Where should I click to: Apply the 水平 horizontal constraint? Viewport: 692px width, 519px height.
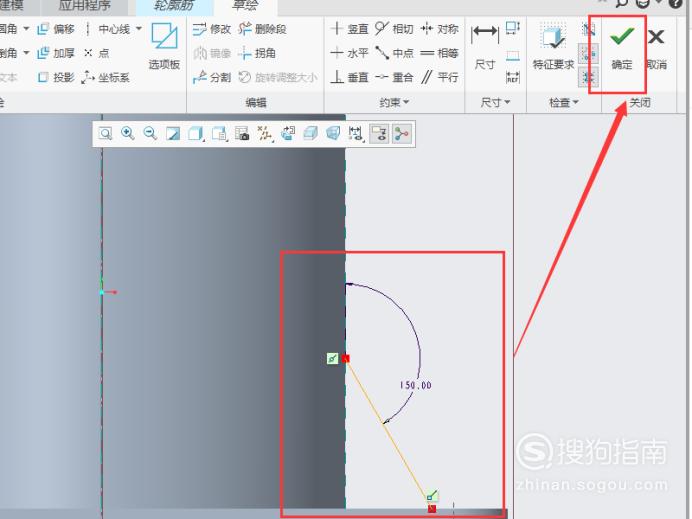coord(349,53)
